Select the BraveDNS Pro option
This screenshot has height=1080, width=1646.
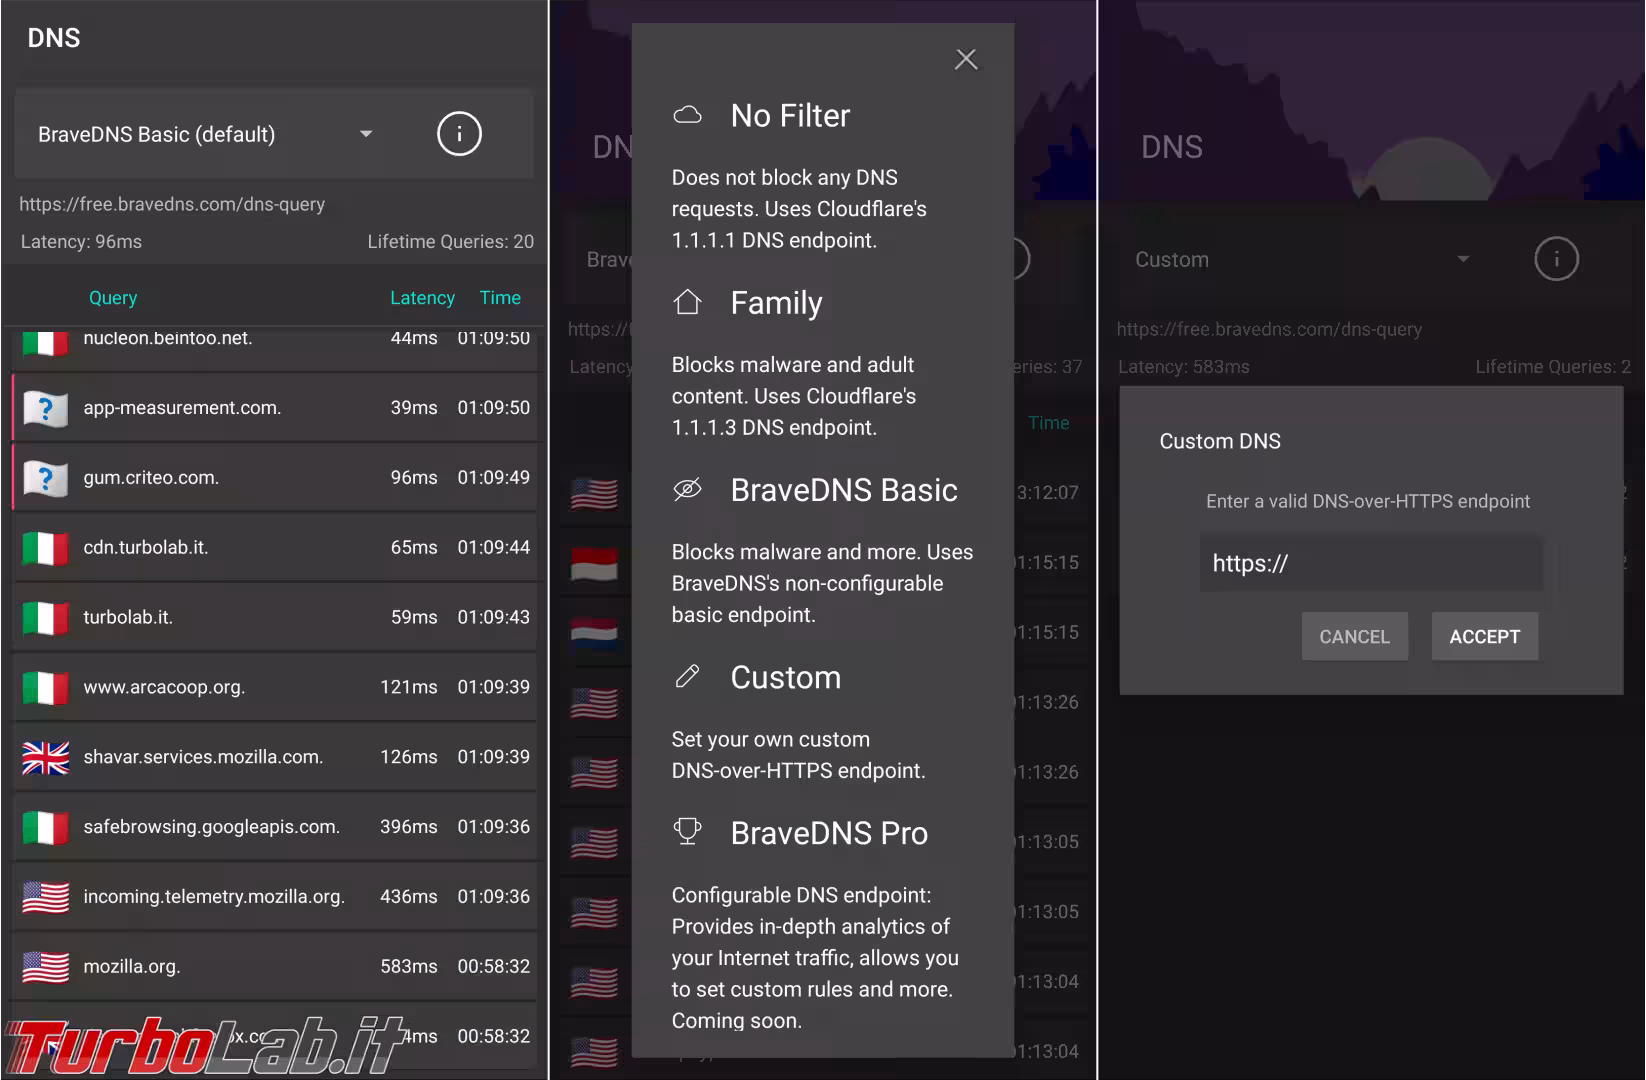click(x=828, y=833)
